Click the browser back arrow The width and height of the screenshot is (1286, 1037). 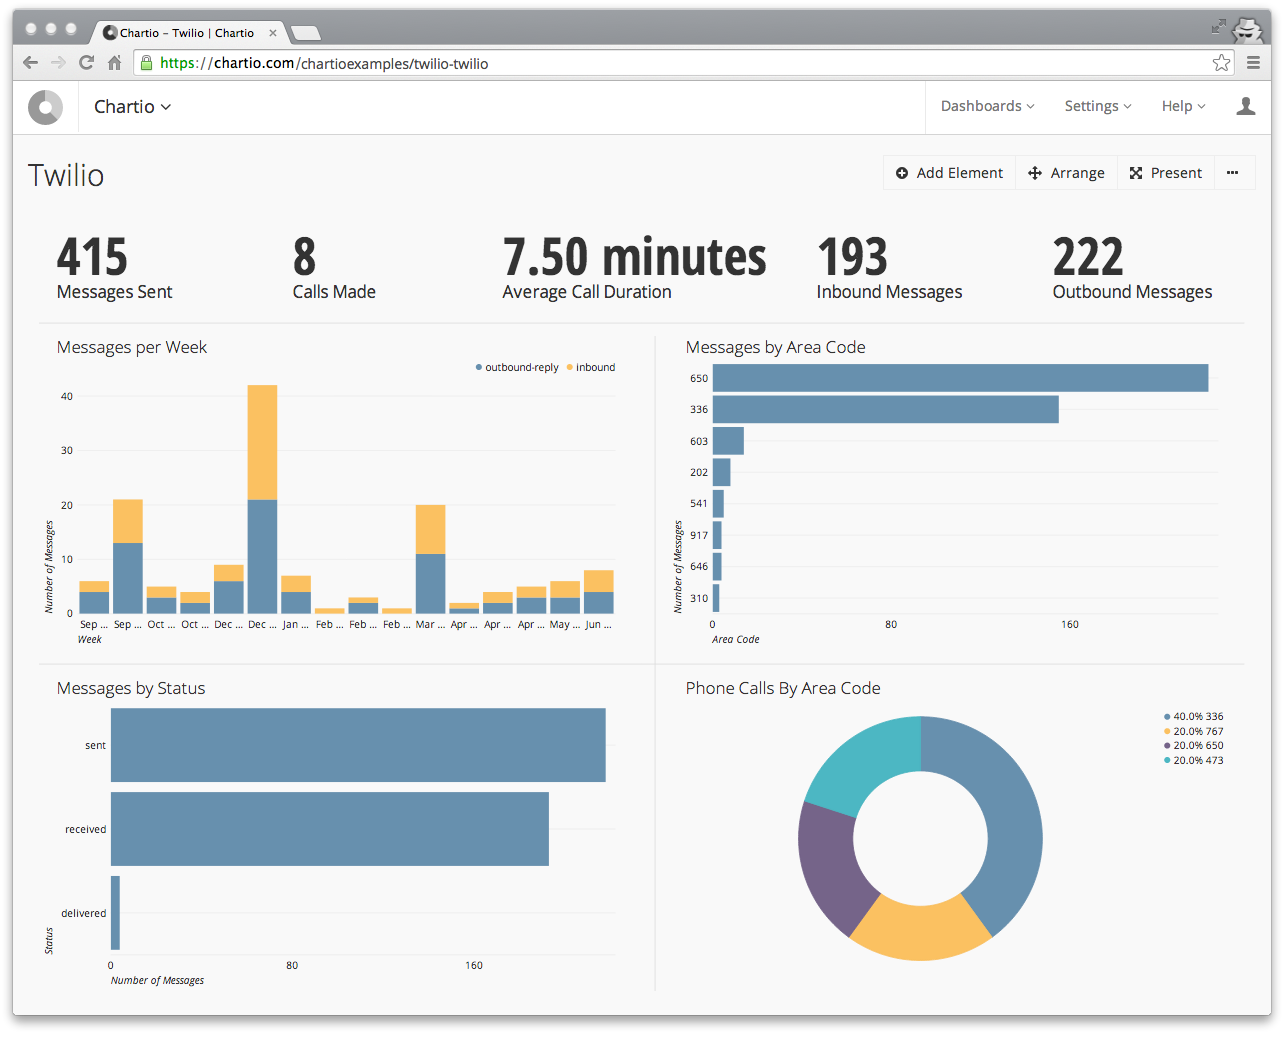(30, 63)
